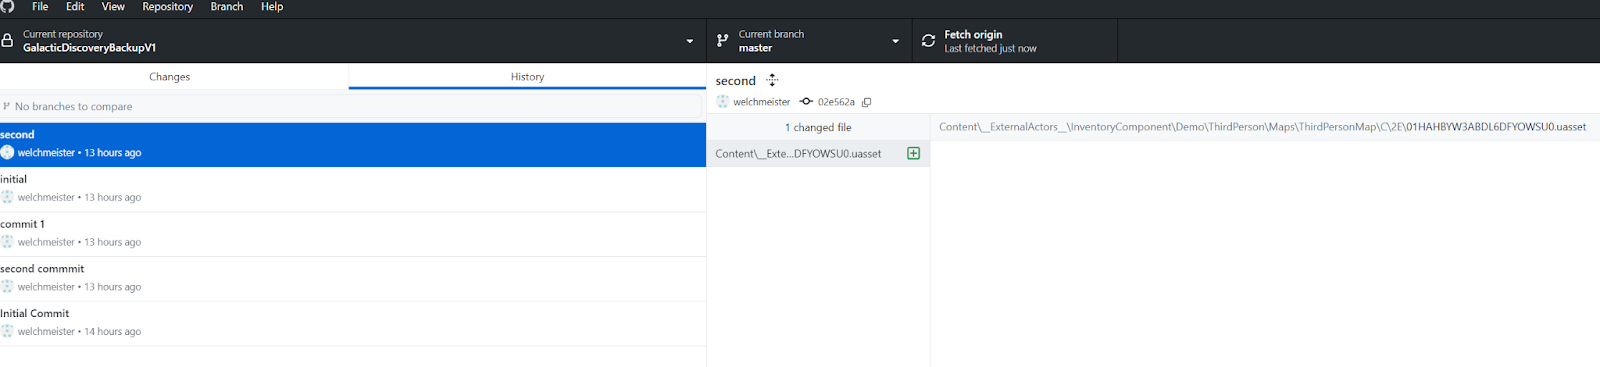The width and height of the screenshot is (1600, 367).
Task: Open the Repository menu
Action: click(x=168, y=7)
